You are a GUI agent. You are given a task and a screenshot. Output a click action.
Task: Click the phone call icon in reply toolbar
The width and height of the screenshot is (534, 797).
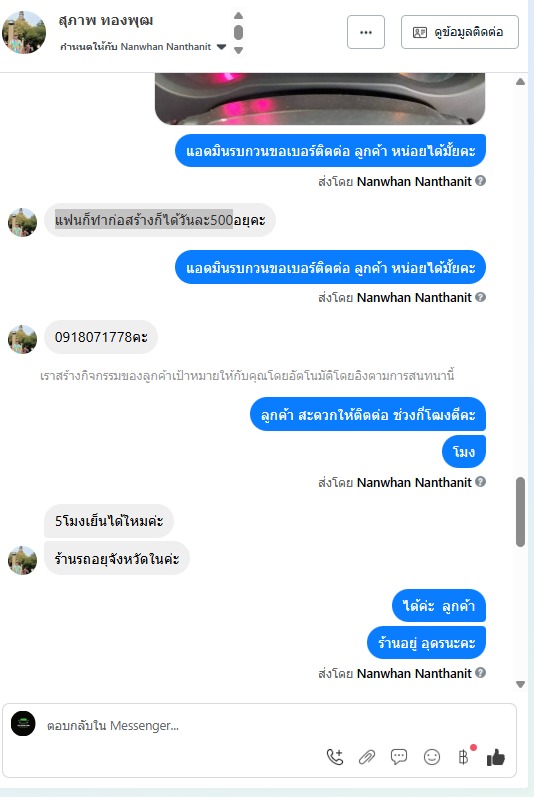(x=335, y=757)
